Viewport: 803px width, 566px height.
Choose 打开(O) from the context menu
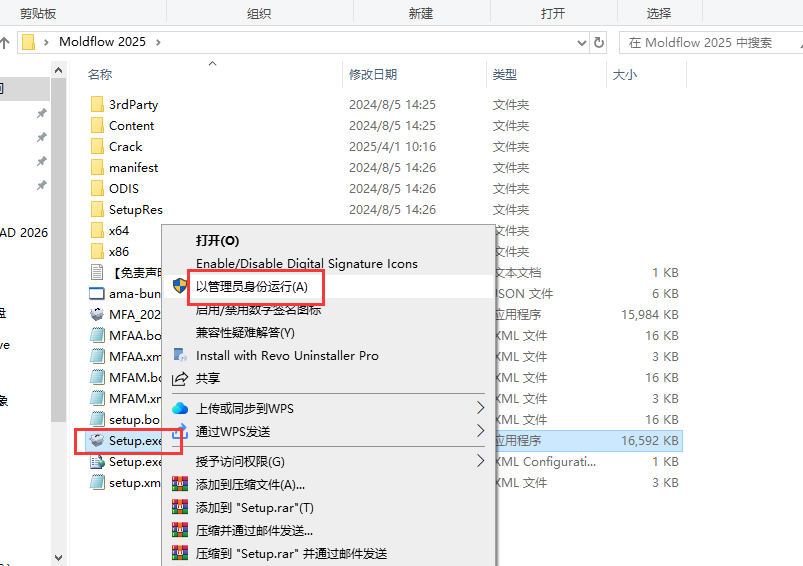pyautogui.click(x=217, y=241)
